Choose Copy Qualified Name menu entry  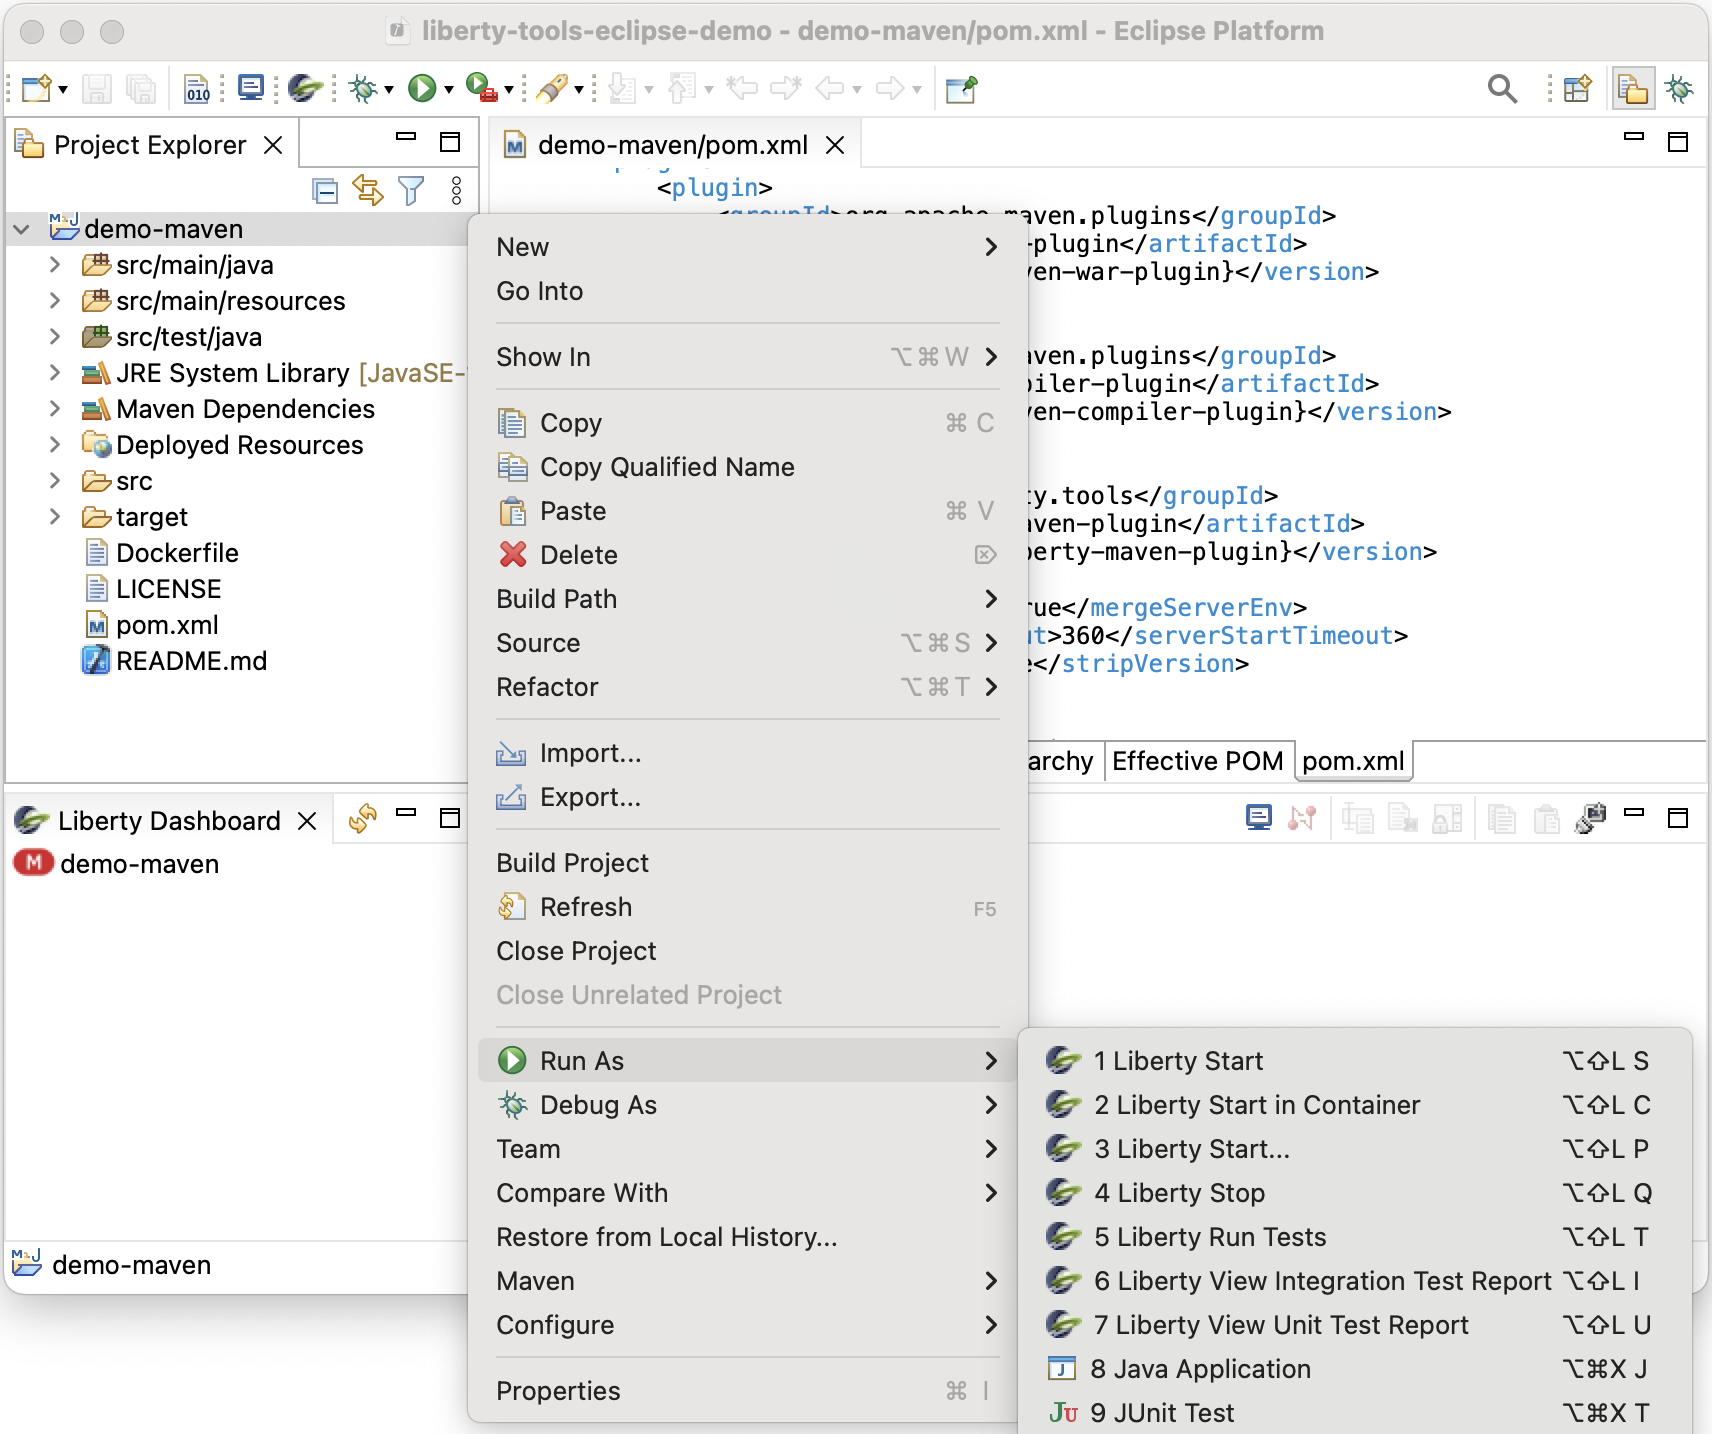click(747, 467)
